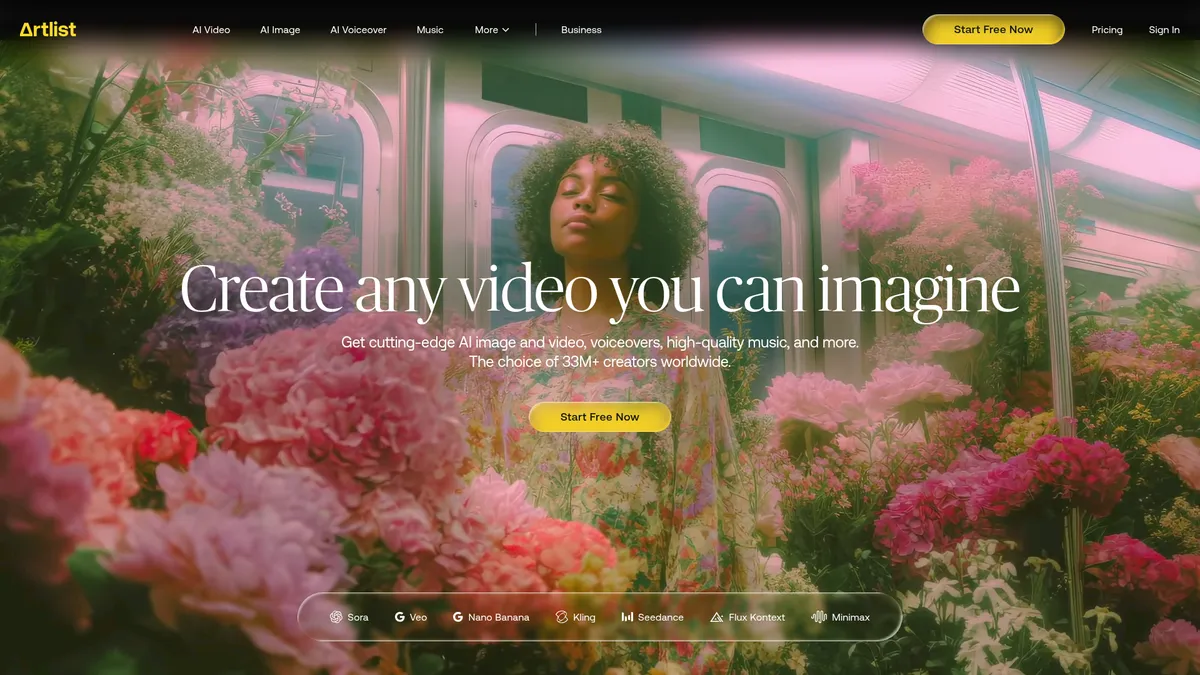Select the Kling model icon
Screen dimensions: 1200x675
pyautogui.click(x=562, y=617)
